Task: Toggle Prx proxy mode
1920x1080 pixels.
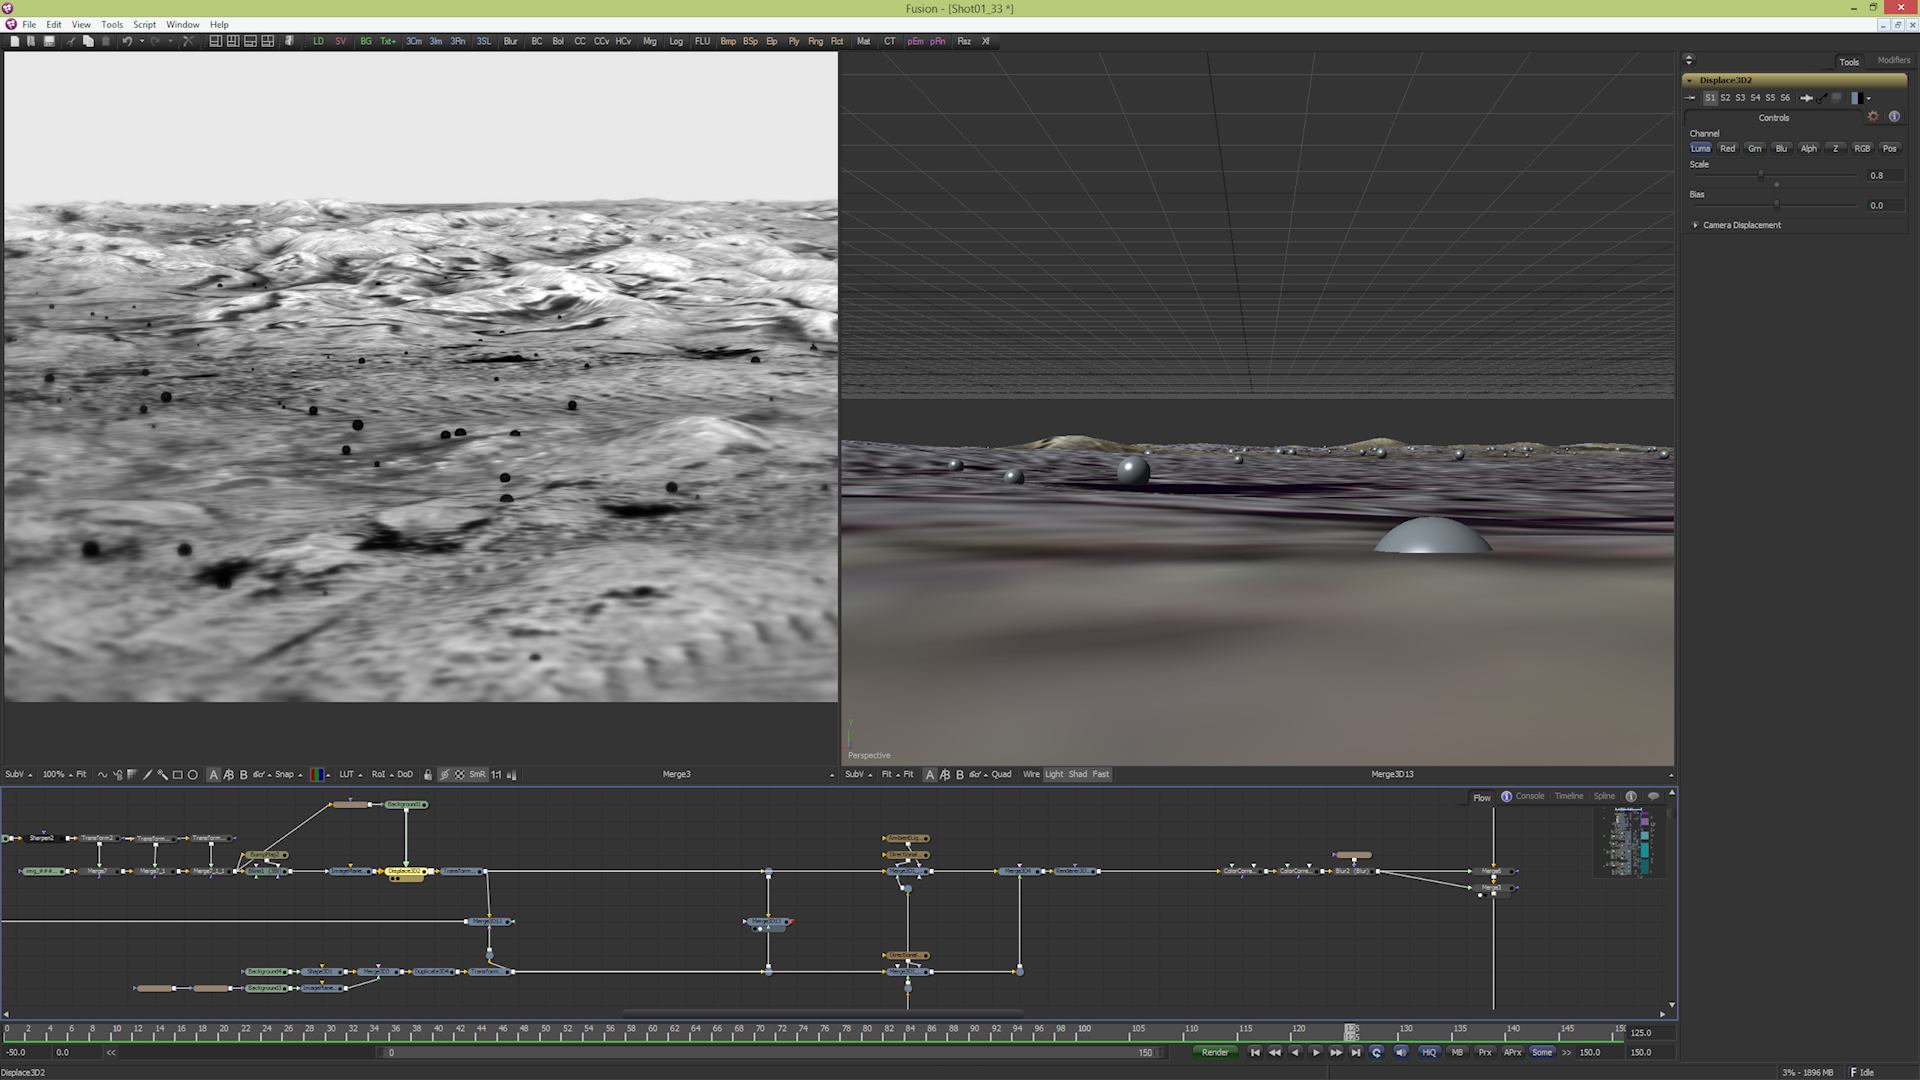Action: pyautogui.click(x=1485, y=1052)
